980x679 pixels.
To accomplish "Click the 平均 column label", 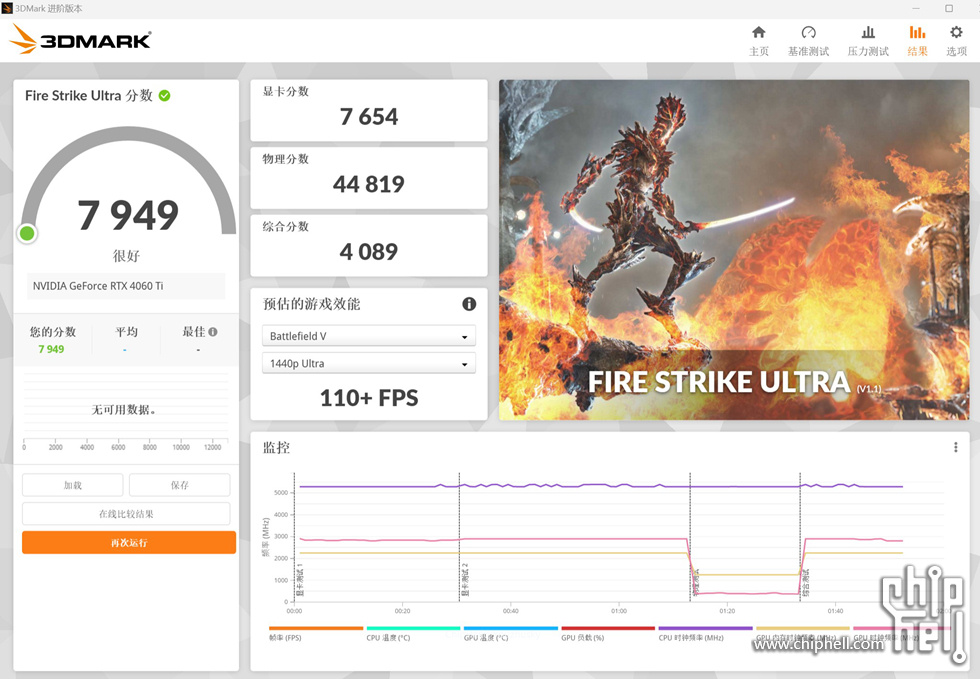I will [x=126, y=332].
